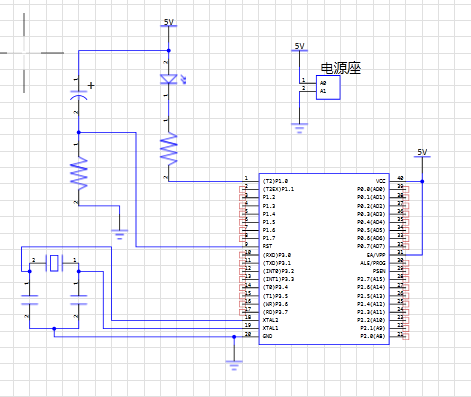This screenshot has width=471, height=397.
Task: Select the XTAL1 pin label
Action: 270,328
